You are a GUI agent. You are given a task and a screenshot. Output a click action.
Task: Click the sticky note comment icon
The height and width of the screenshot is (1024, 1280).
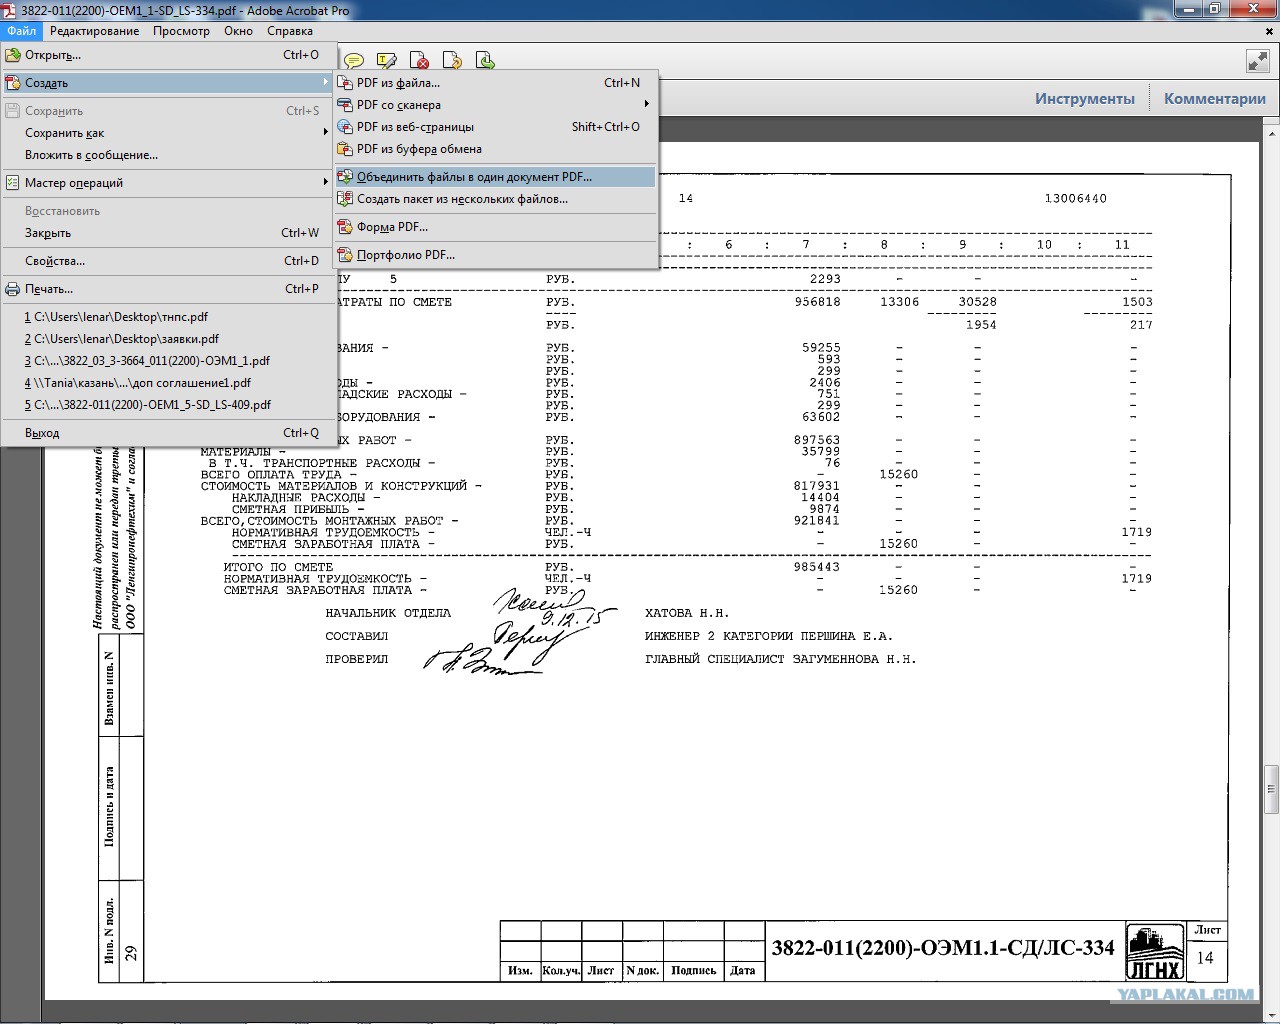tap(353, 61)
